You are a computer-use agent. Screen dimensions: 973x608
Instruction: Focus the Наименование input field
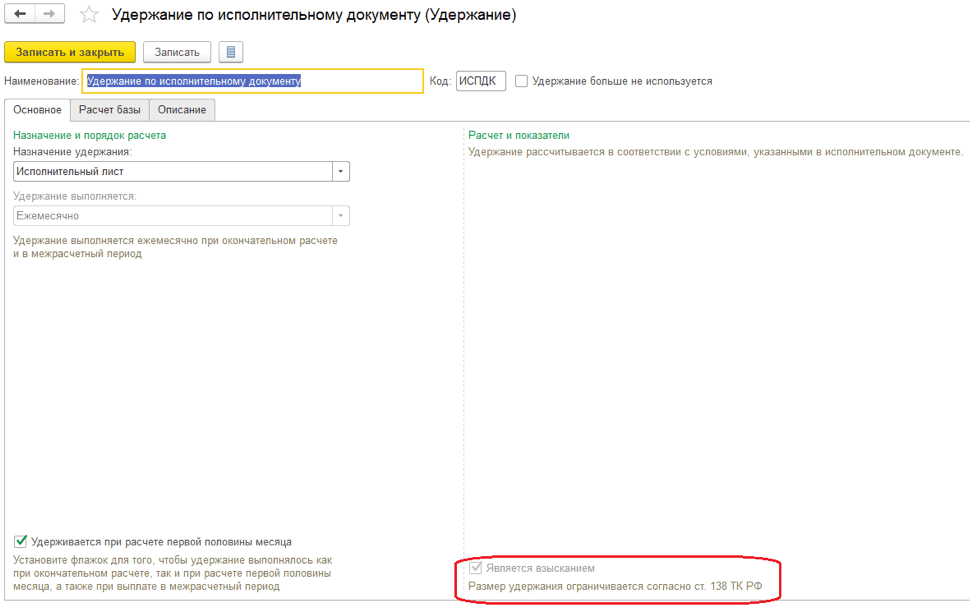(253, 81)
